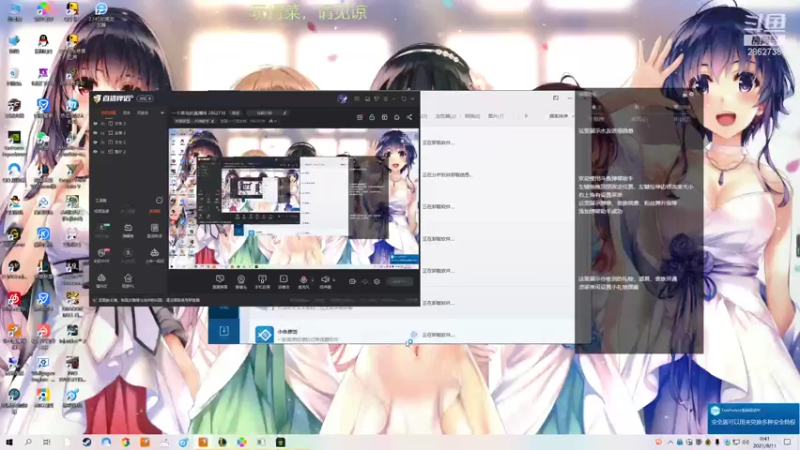The width and height of the screenshot is (800, 450).
Task: Expand speaker options arrow
Action: point(334,280)
